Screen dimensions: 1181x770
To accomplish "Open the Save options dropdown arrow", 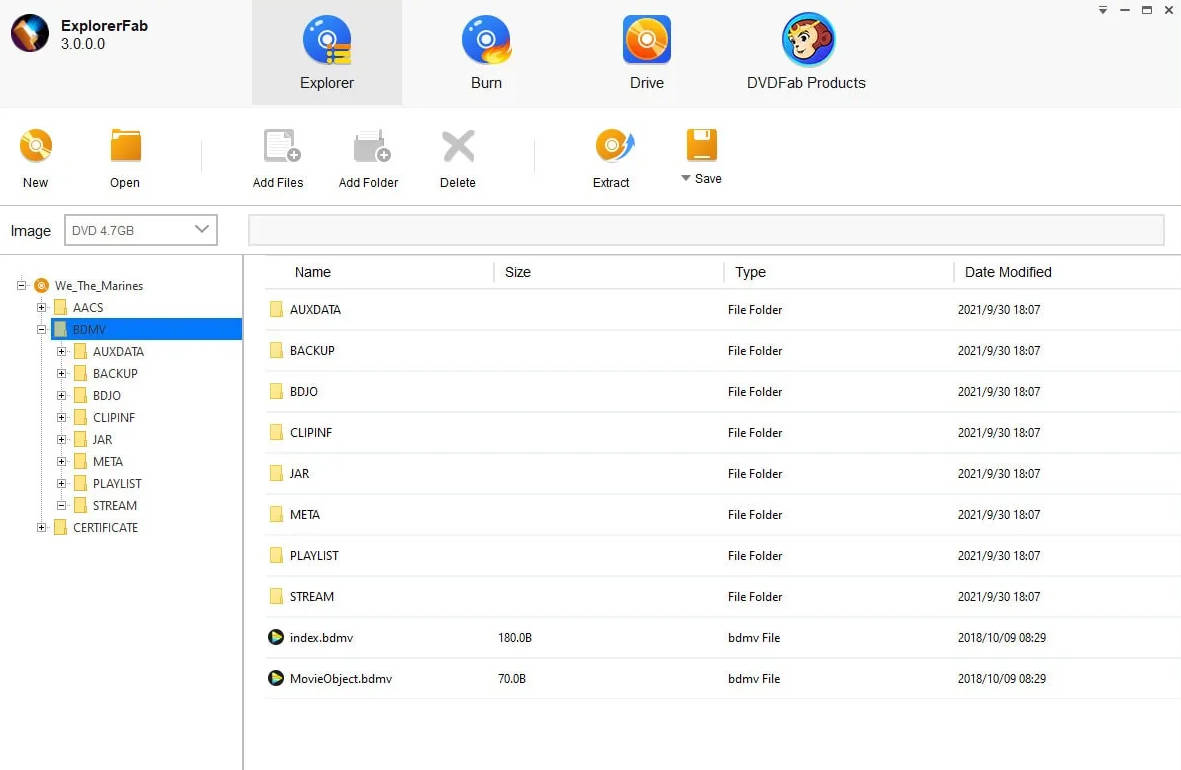I will tap(686, 179).
